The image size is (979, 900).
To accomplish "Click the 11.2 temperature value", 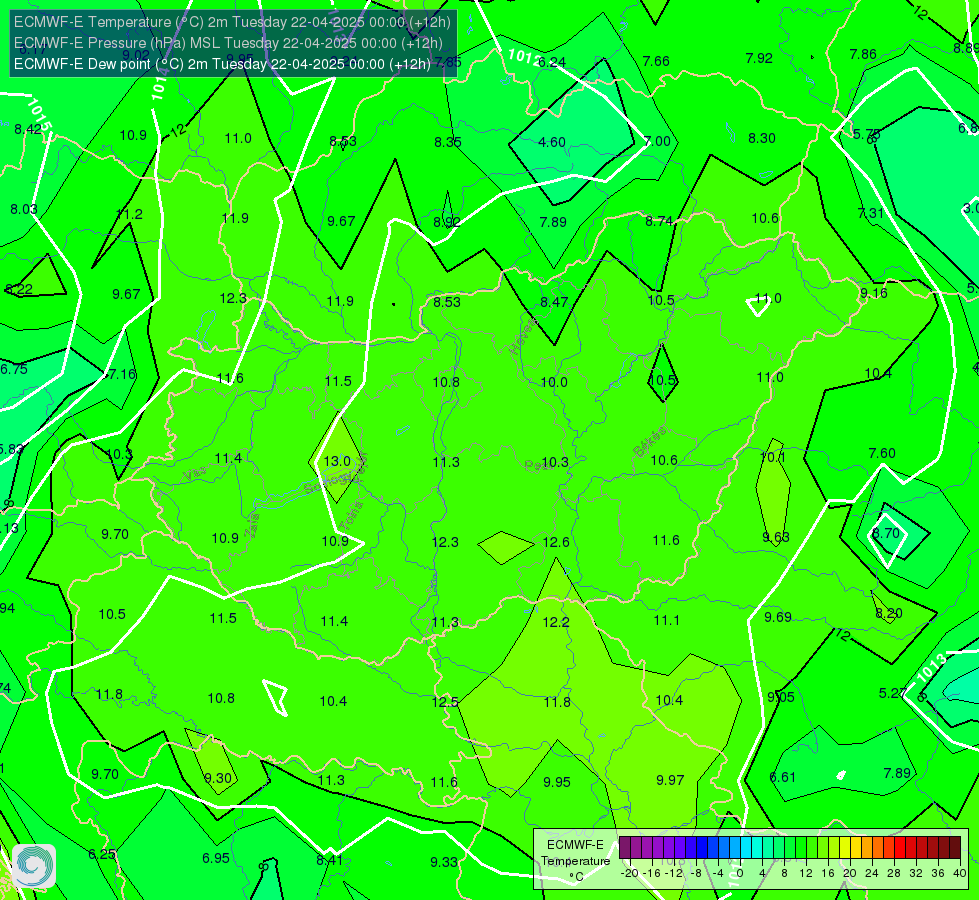I will tap(130, 214).
